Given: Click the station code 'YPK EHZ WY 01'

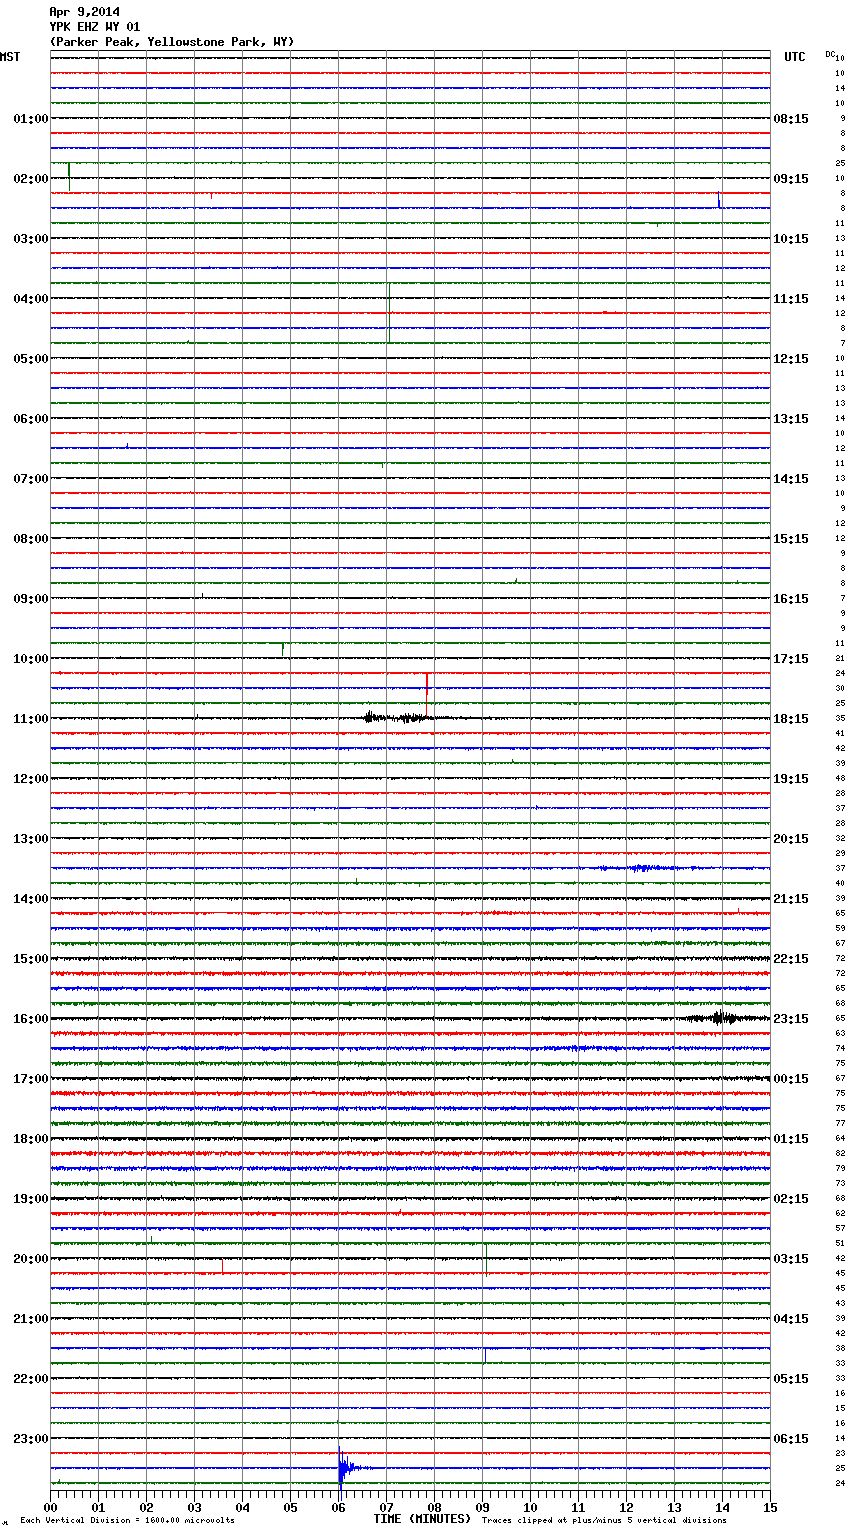Looking at the screenshot, I should tap(95, 27).
